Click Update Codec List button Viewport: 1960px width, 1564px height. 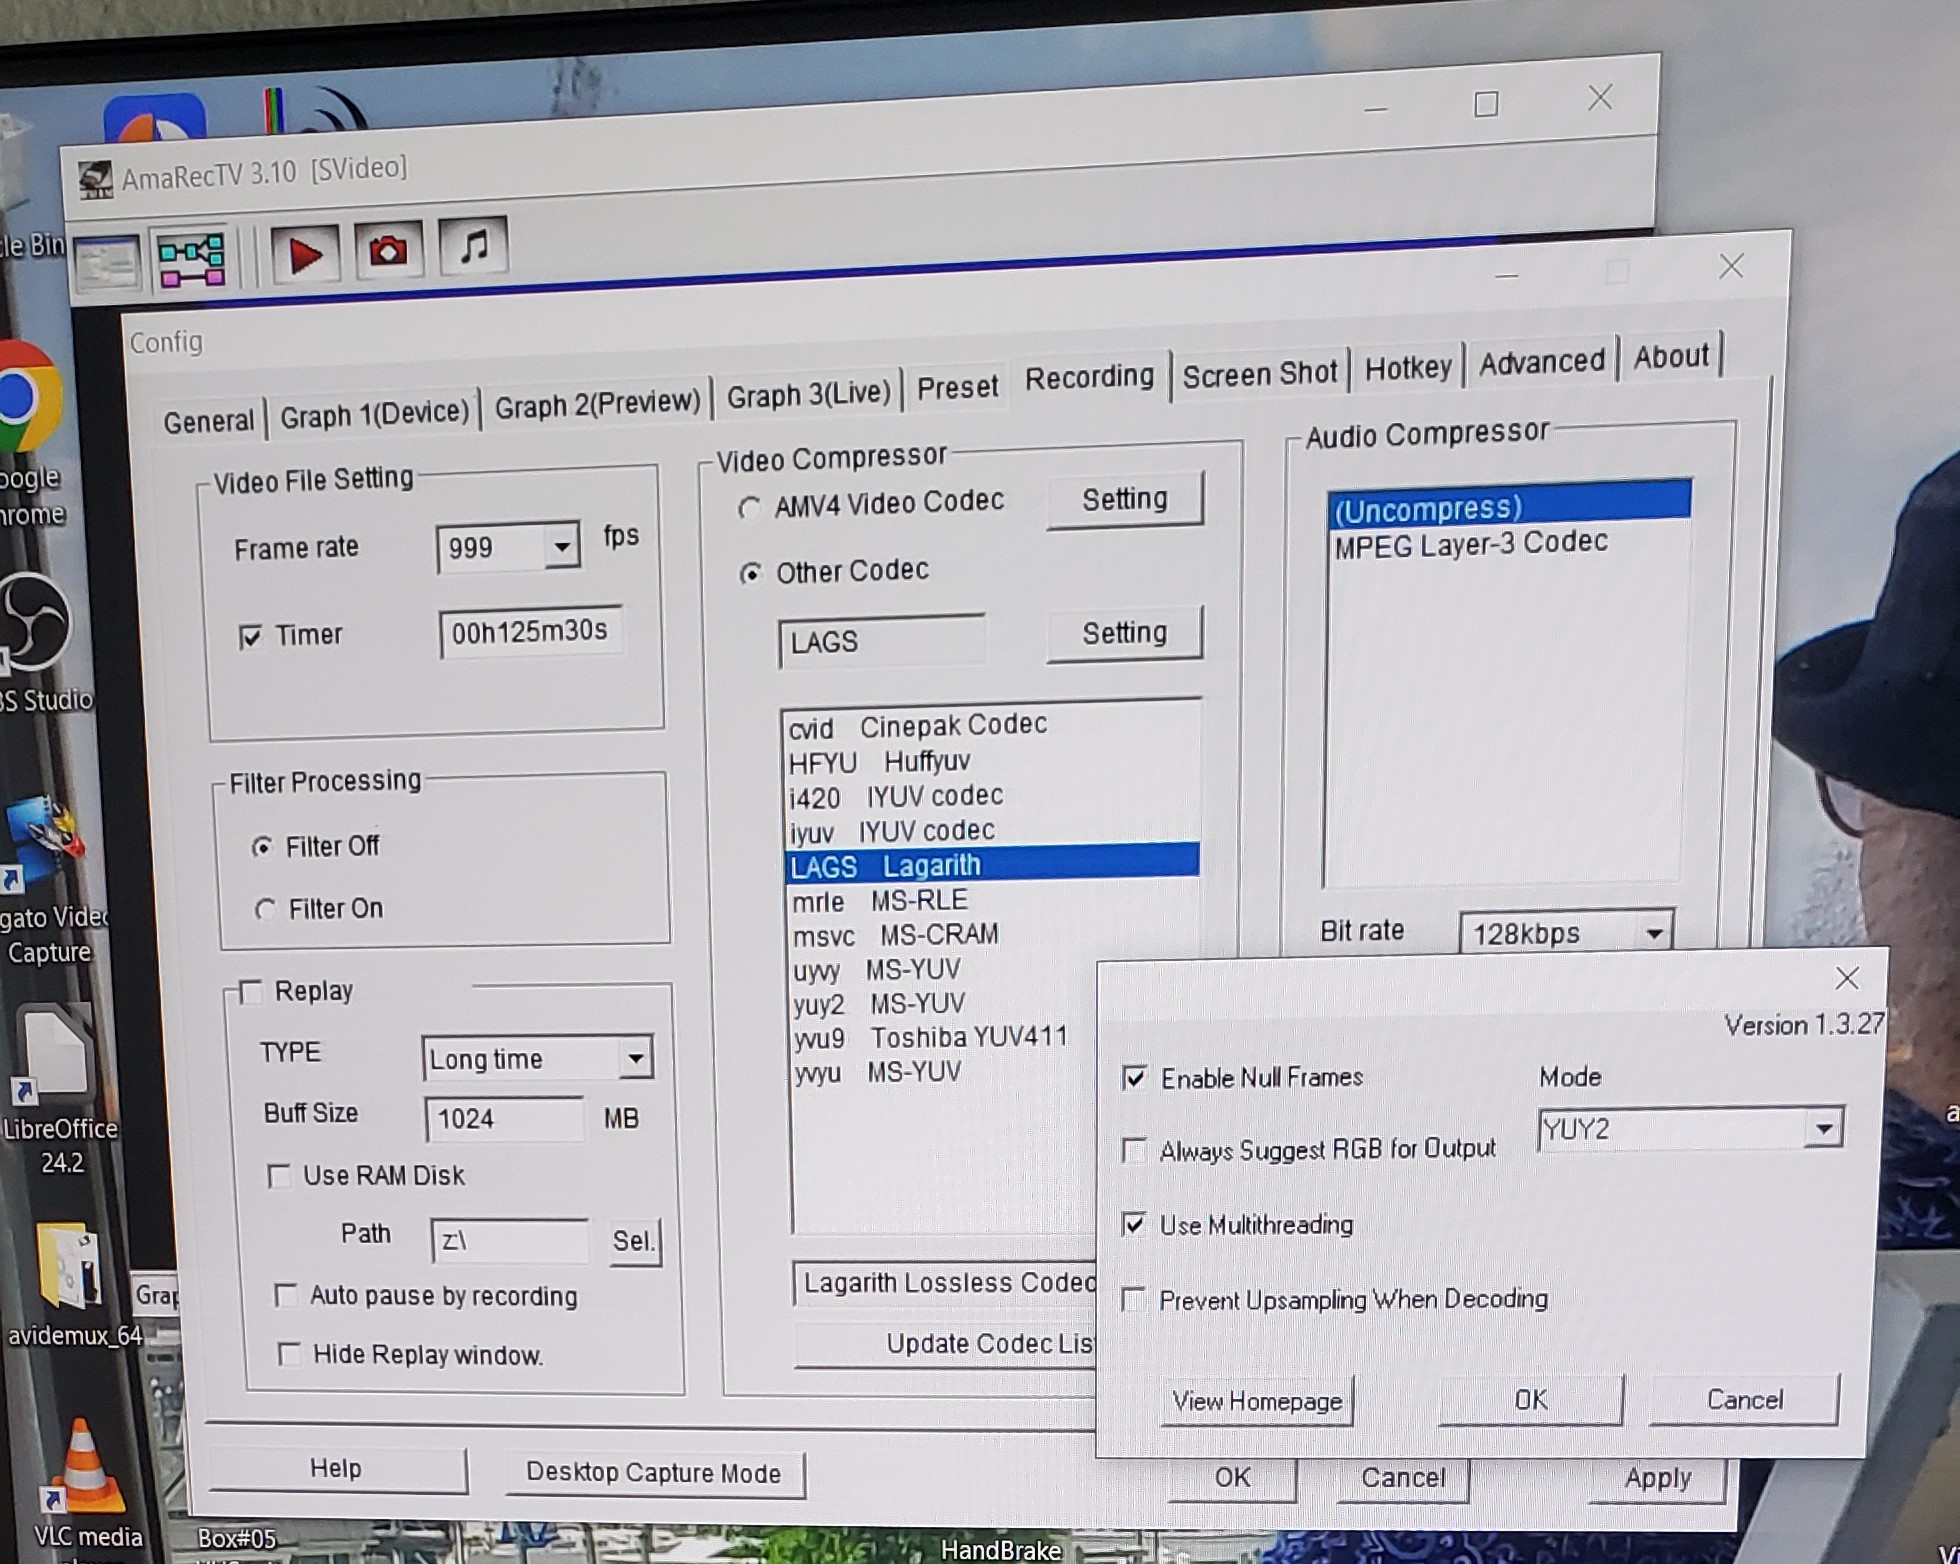pos(945,1344)
